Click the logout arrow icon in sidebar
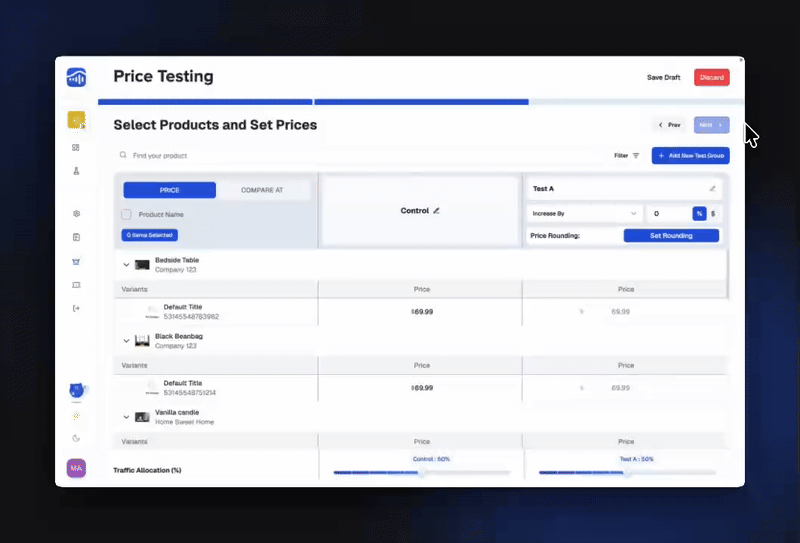Viewport: 800px width, 543px height. (x=76, y=308)
